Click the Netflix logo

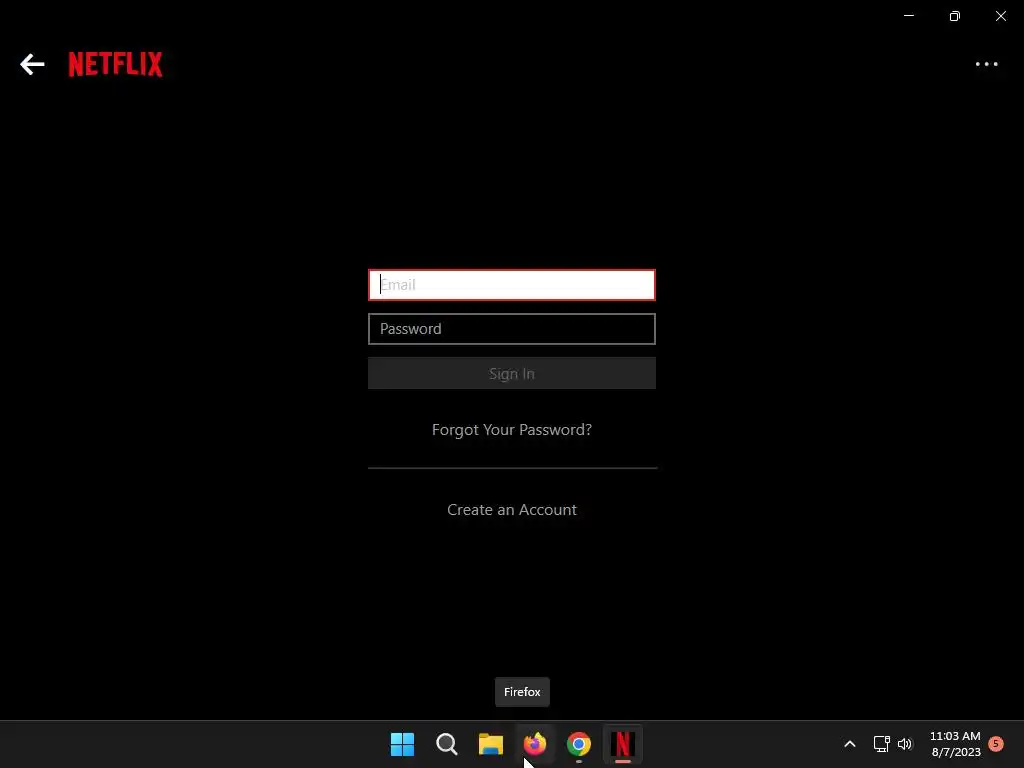tap(116, 64)
